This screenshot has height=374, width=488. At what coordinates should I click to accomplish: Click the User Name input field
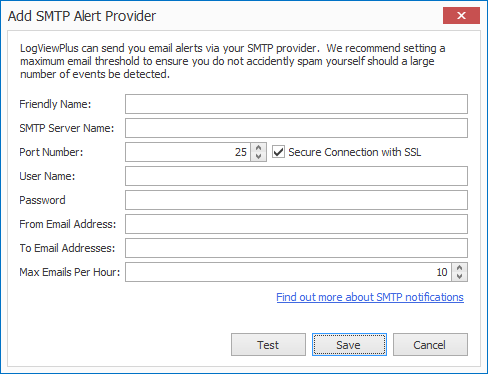[x=296, y=176]
